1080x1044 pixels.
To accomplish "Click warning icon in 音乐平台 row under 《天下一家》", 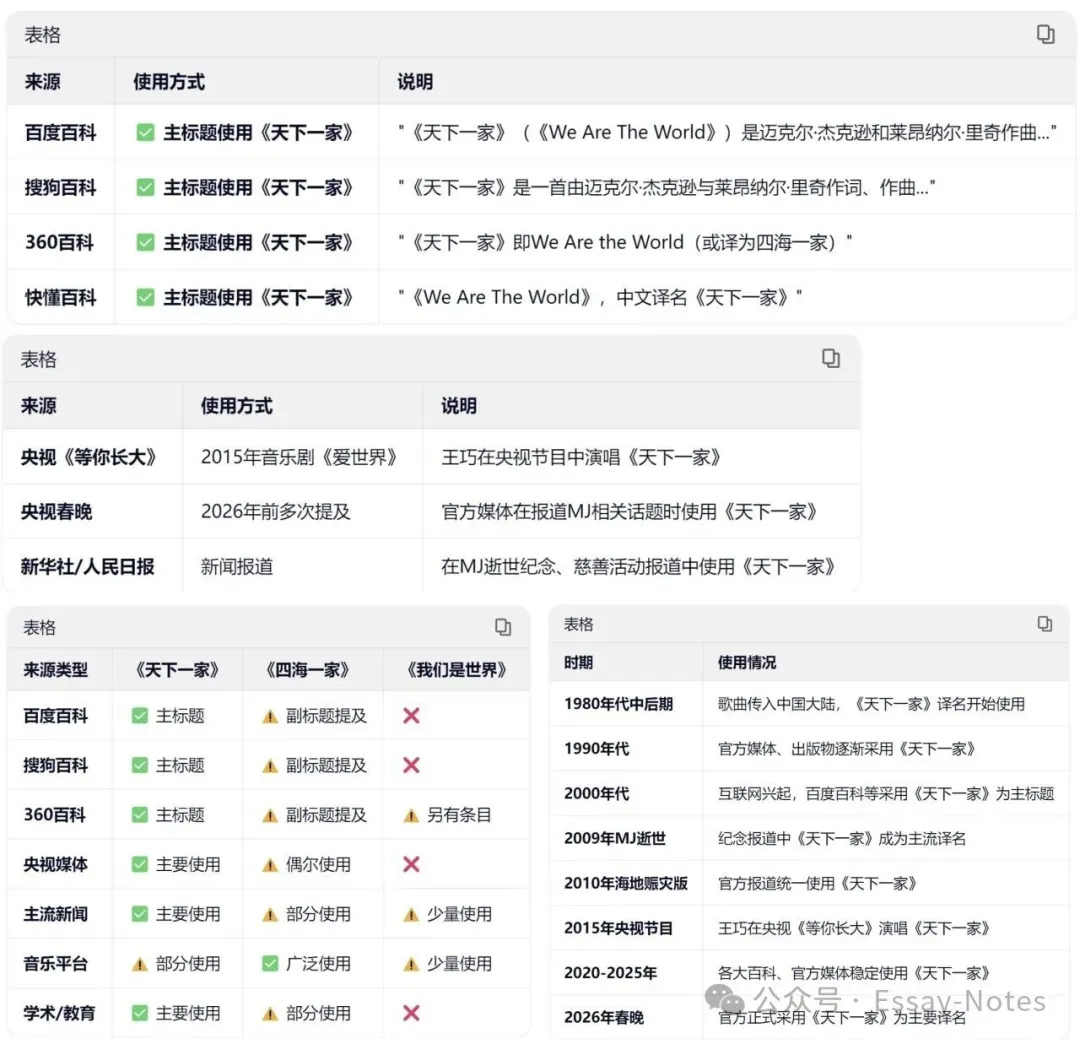I will pos(140,965).
